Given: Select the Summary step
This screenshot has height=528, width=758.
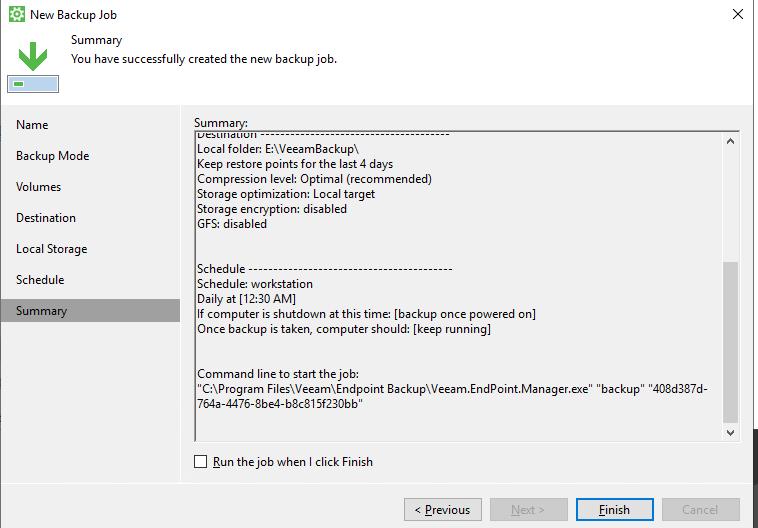Looking at the screenshot, I should [x=90, y=310].
